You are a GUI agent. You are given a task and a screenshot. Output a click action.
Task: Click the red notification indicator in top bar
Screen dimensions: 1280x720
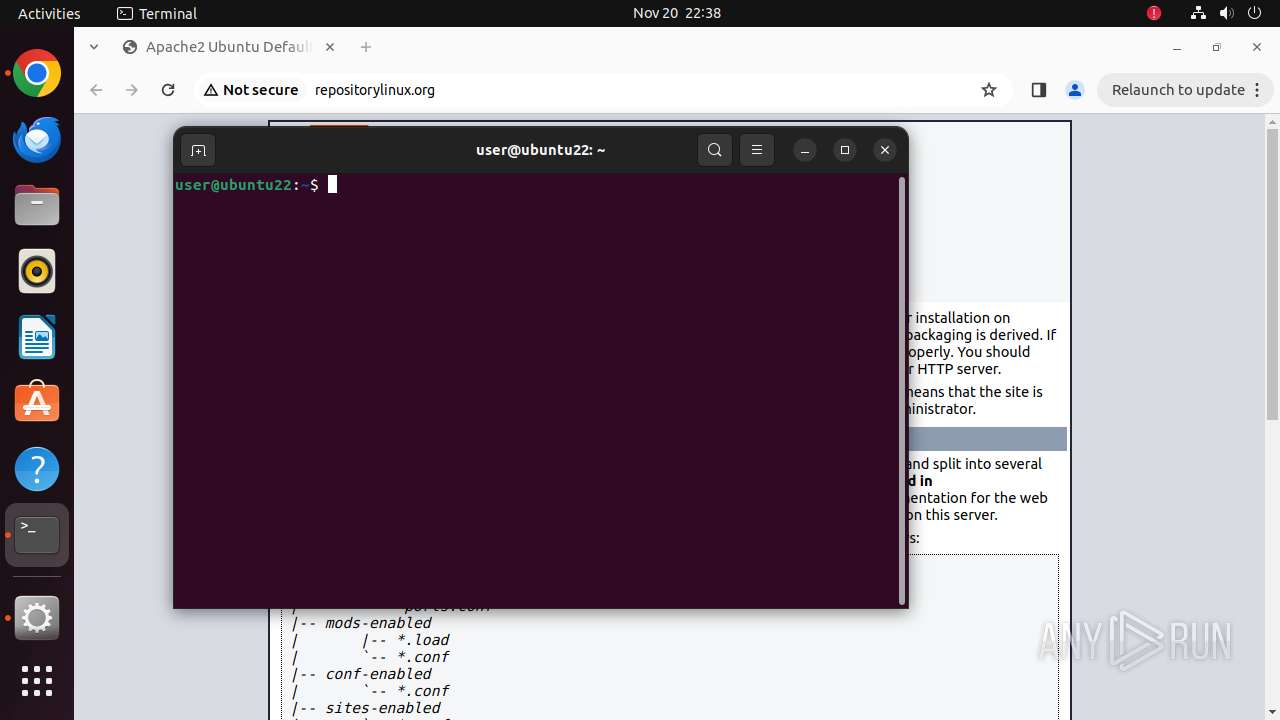tap(1154, 13)
